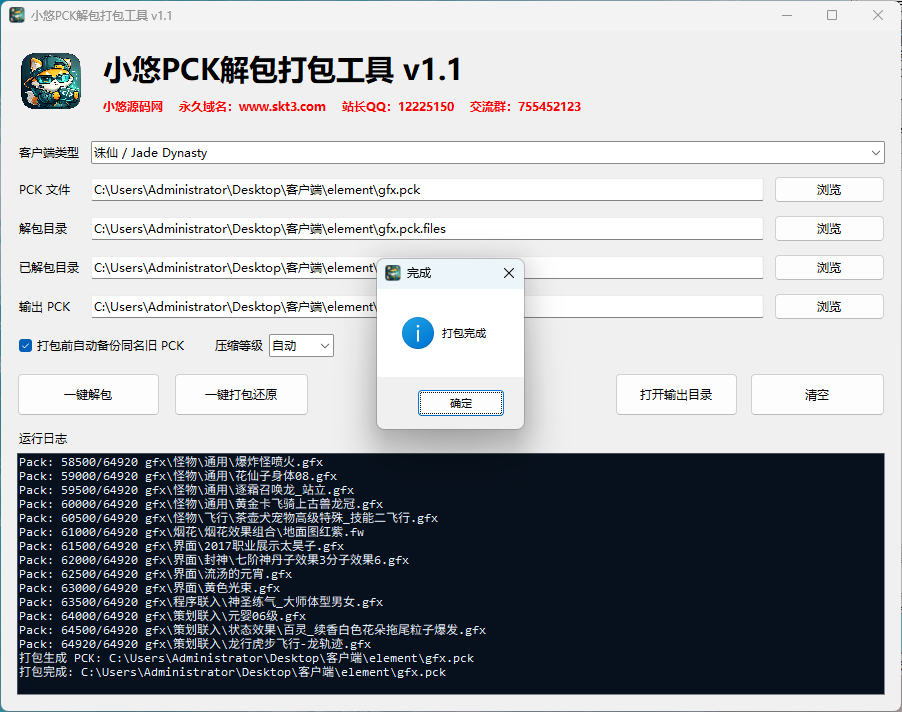Click 站长QQ: 12225150 text

tap(398, 106)
